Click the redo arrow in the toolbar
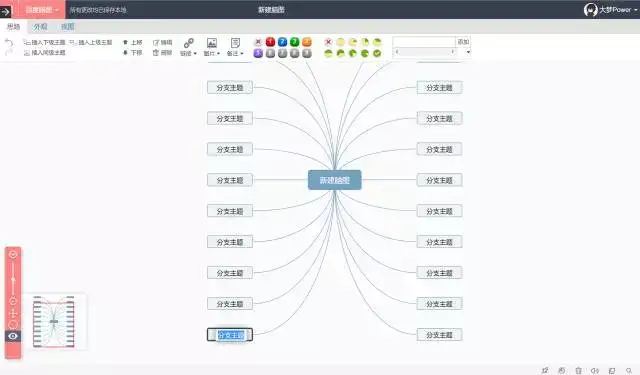 (x=8, y=52)
